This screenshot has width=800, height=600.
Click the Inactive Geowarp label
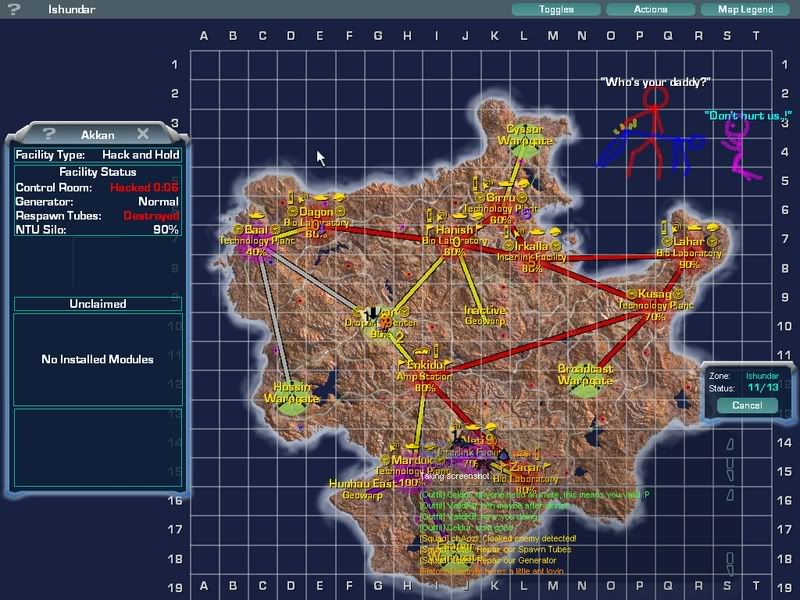click(485, 315)
